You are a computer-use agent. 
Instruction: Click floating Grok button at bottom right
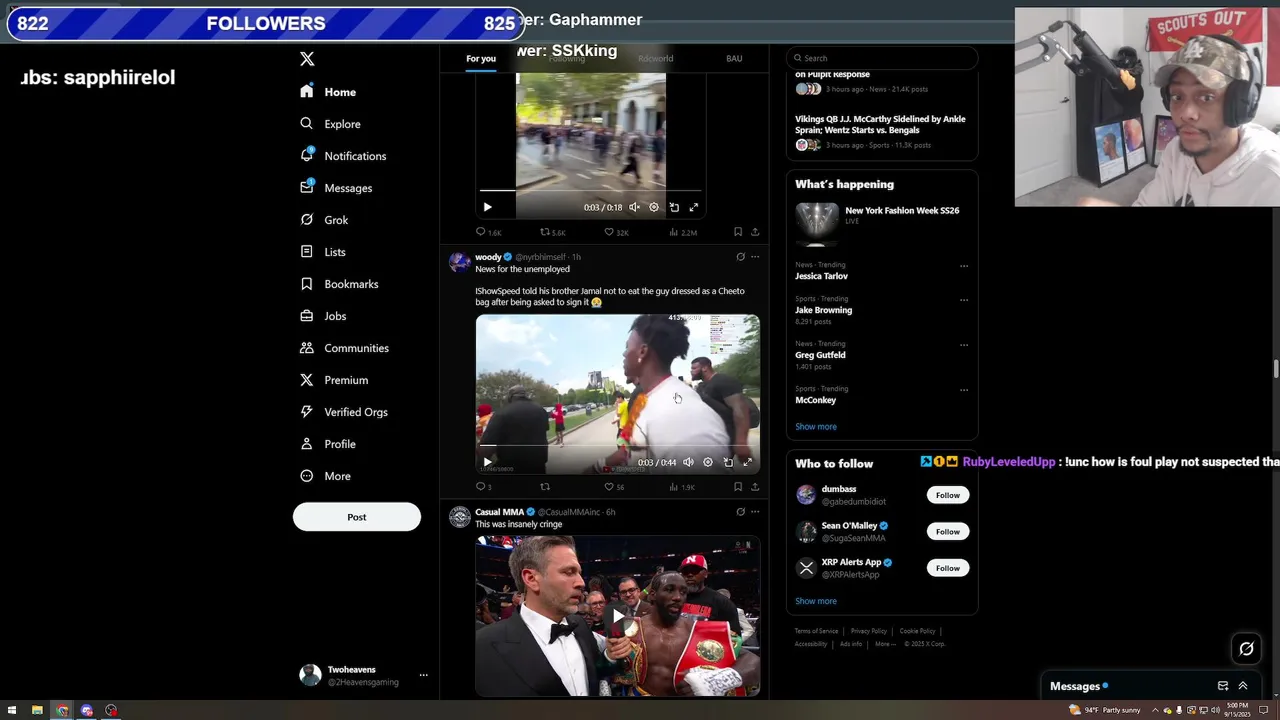coord(1246,649)
